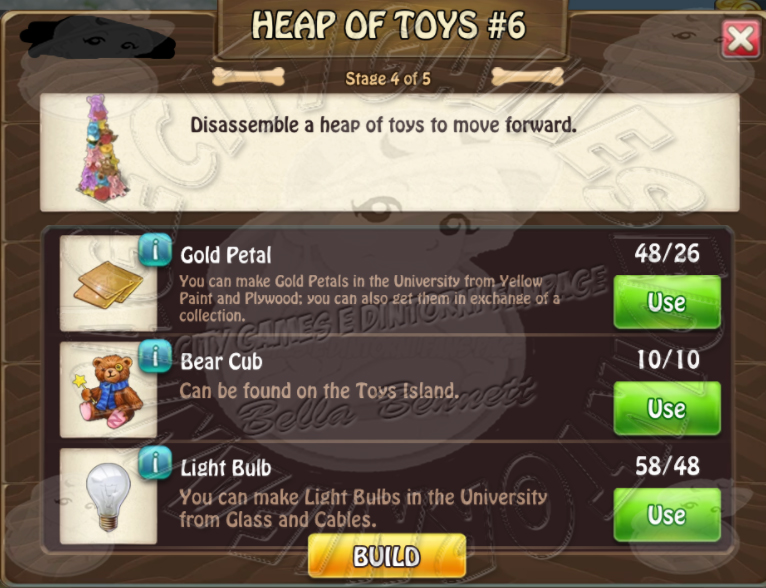
Task: Click the Light Bulb 58/48 counter
Action: pyautogui.click(x=667, y=466)
